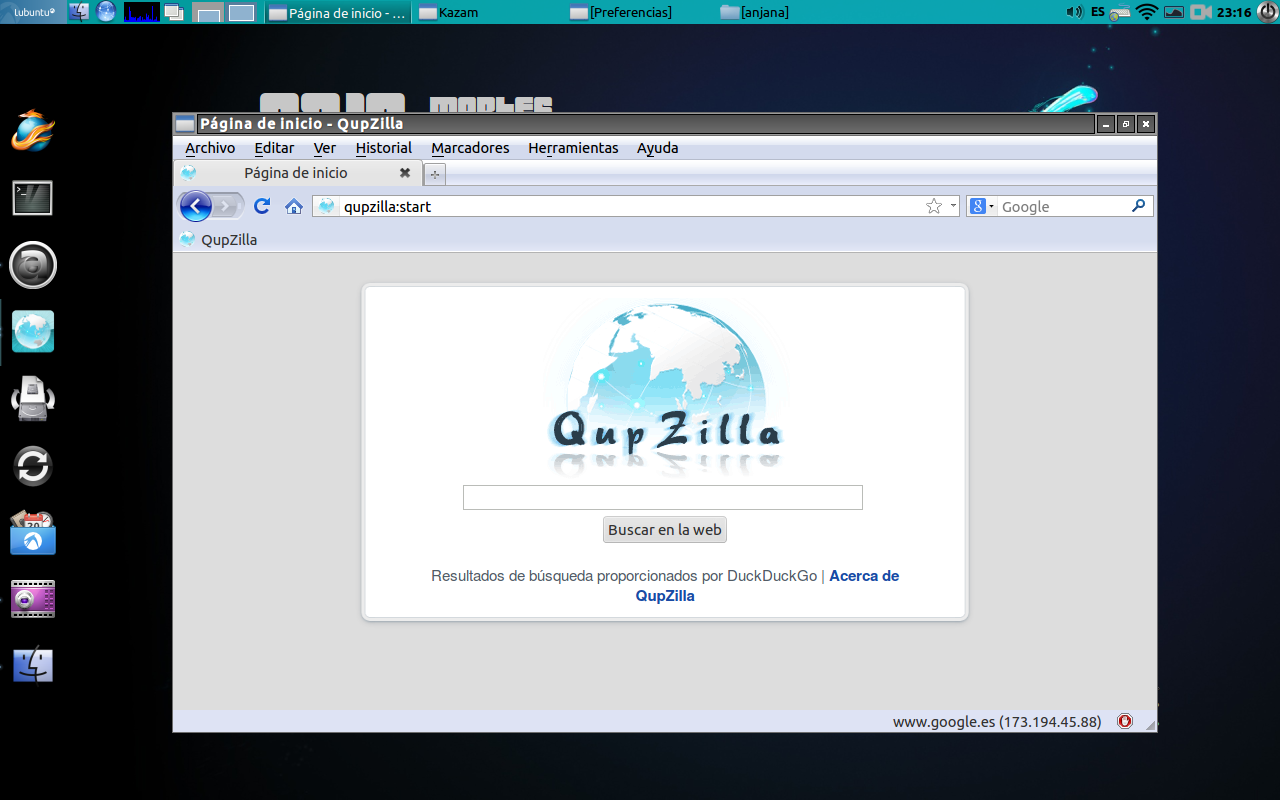Open the Ayuda menu

point(658,148)
